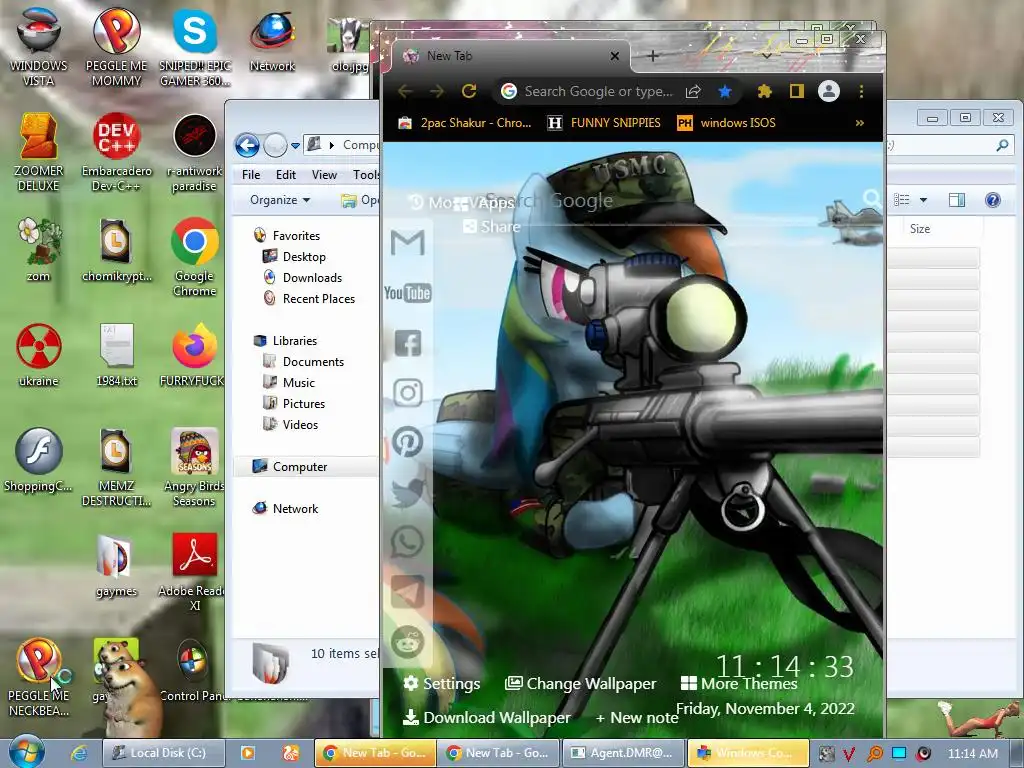Click the Explorer search magnifier
1024x768 pixels.
pos(1002,145)
